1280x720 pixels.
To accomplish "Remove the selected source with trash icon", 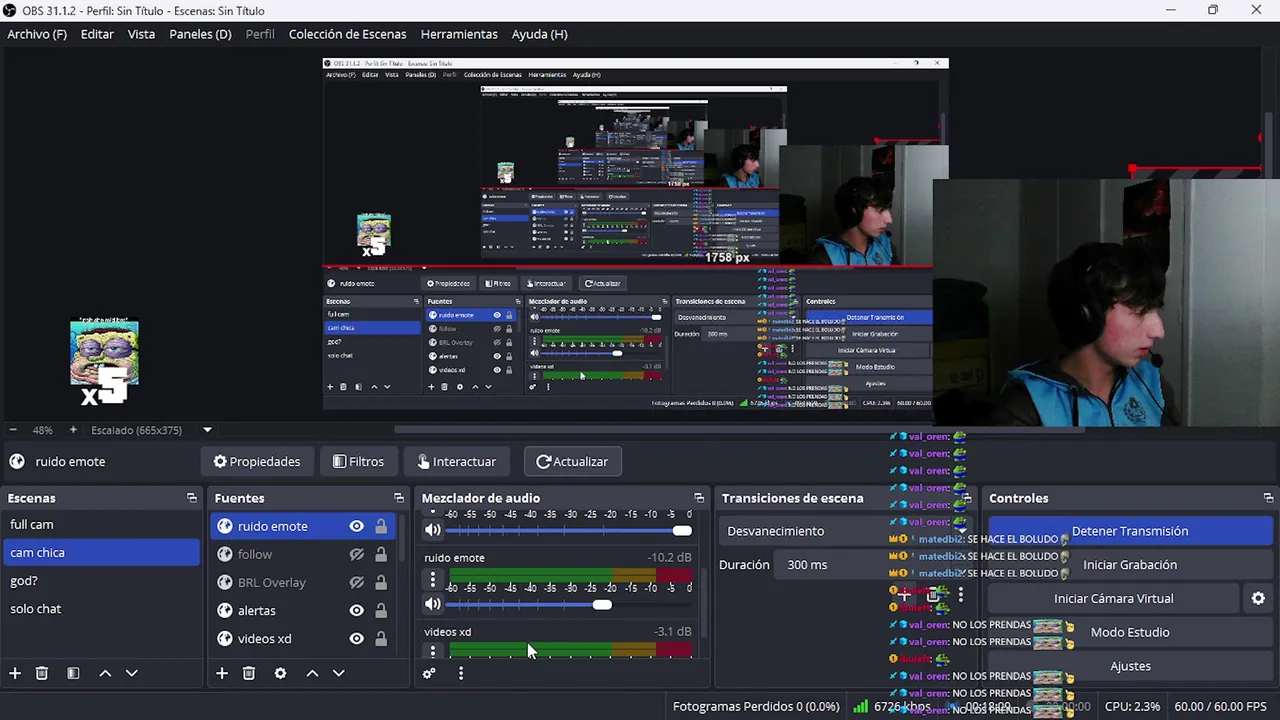I will pos(249,673).
